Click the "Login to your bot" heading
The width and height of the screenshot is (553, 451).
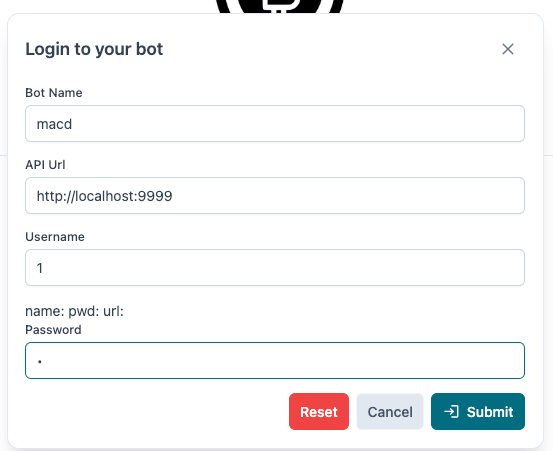[94, 49]
